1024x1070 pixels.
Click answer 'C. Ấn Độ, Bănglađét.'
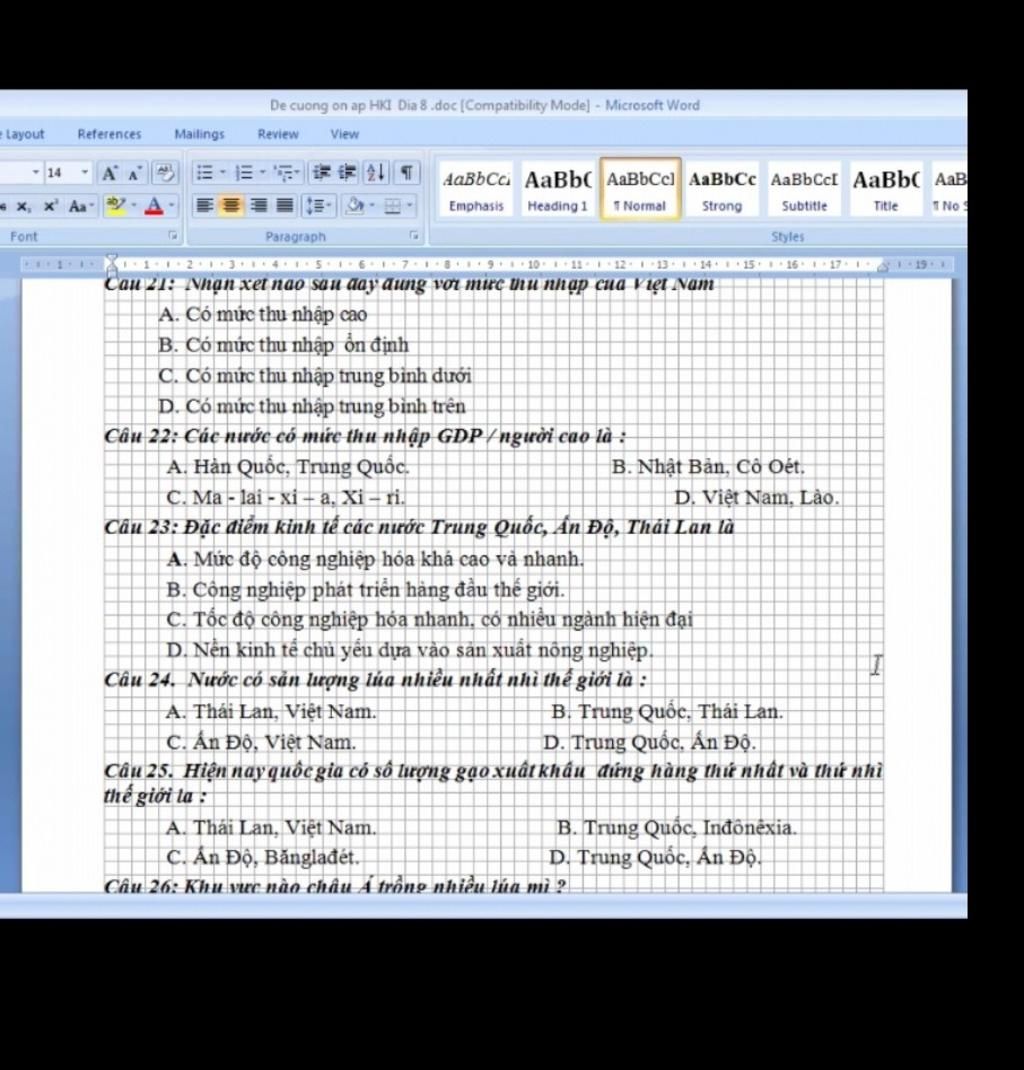263,857
